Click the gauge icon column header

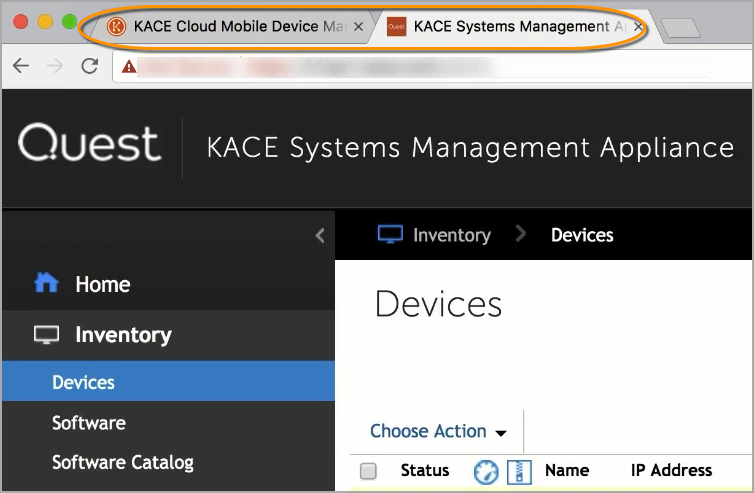[x=486, y=471]
